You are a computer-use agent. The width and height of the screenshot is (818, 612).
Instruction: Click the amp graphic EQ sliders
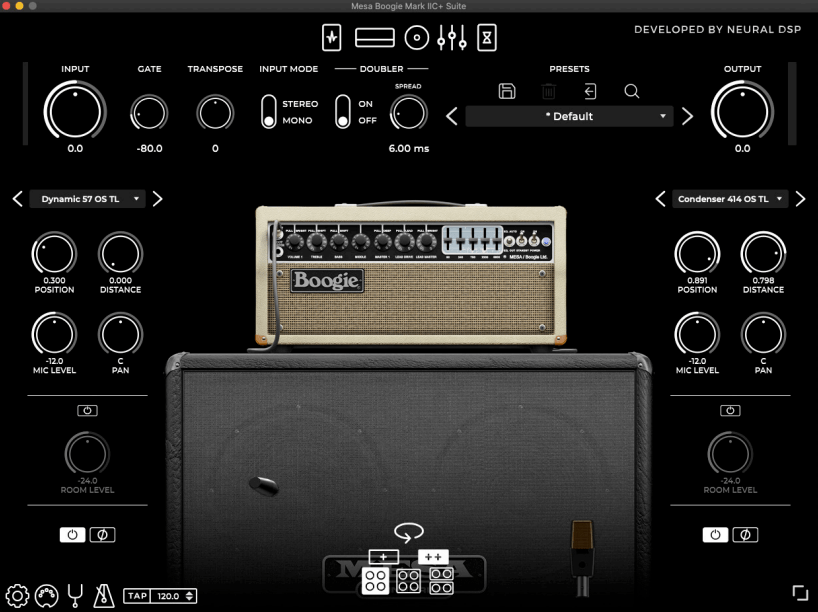pos(472,241)
